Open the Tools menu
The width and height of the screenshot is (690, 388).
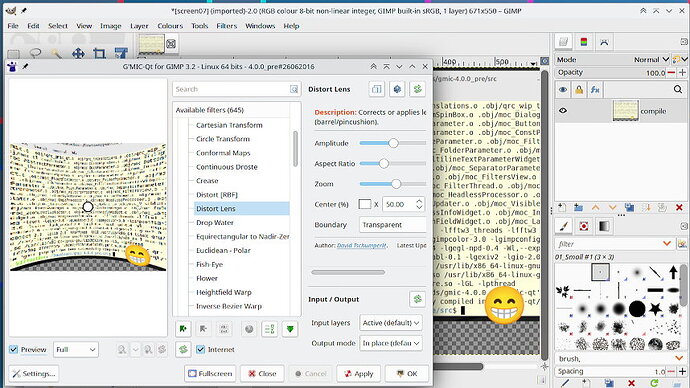pyautogui.click(x=199, y=26)
